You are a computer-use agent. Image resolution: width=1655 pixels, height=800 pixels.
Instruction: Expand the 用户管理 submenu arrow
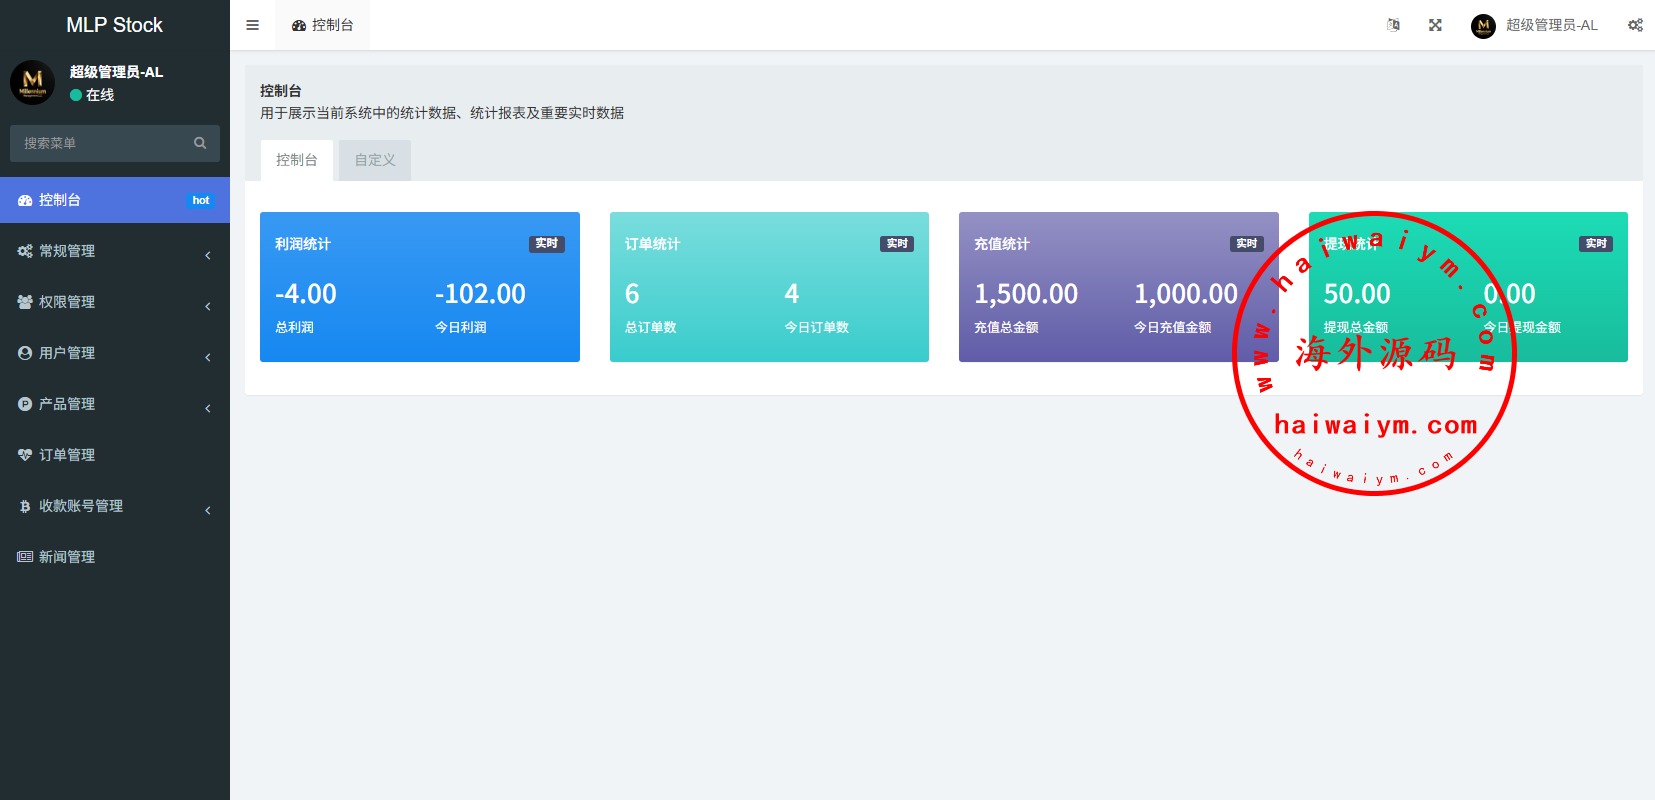(208, 357)
